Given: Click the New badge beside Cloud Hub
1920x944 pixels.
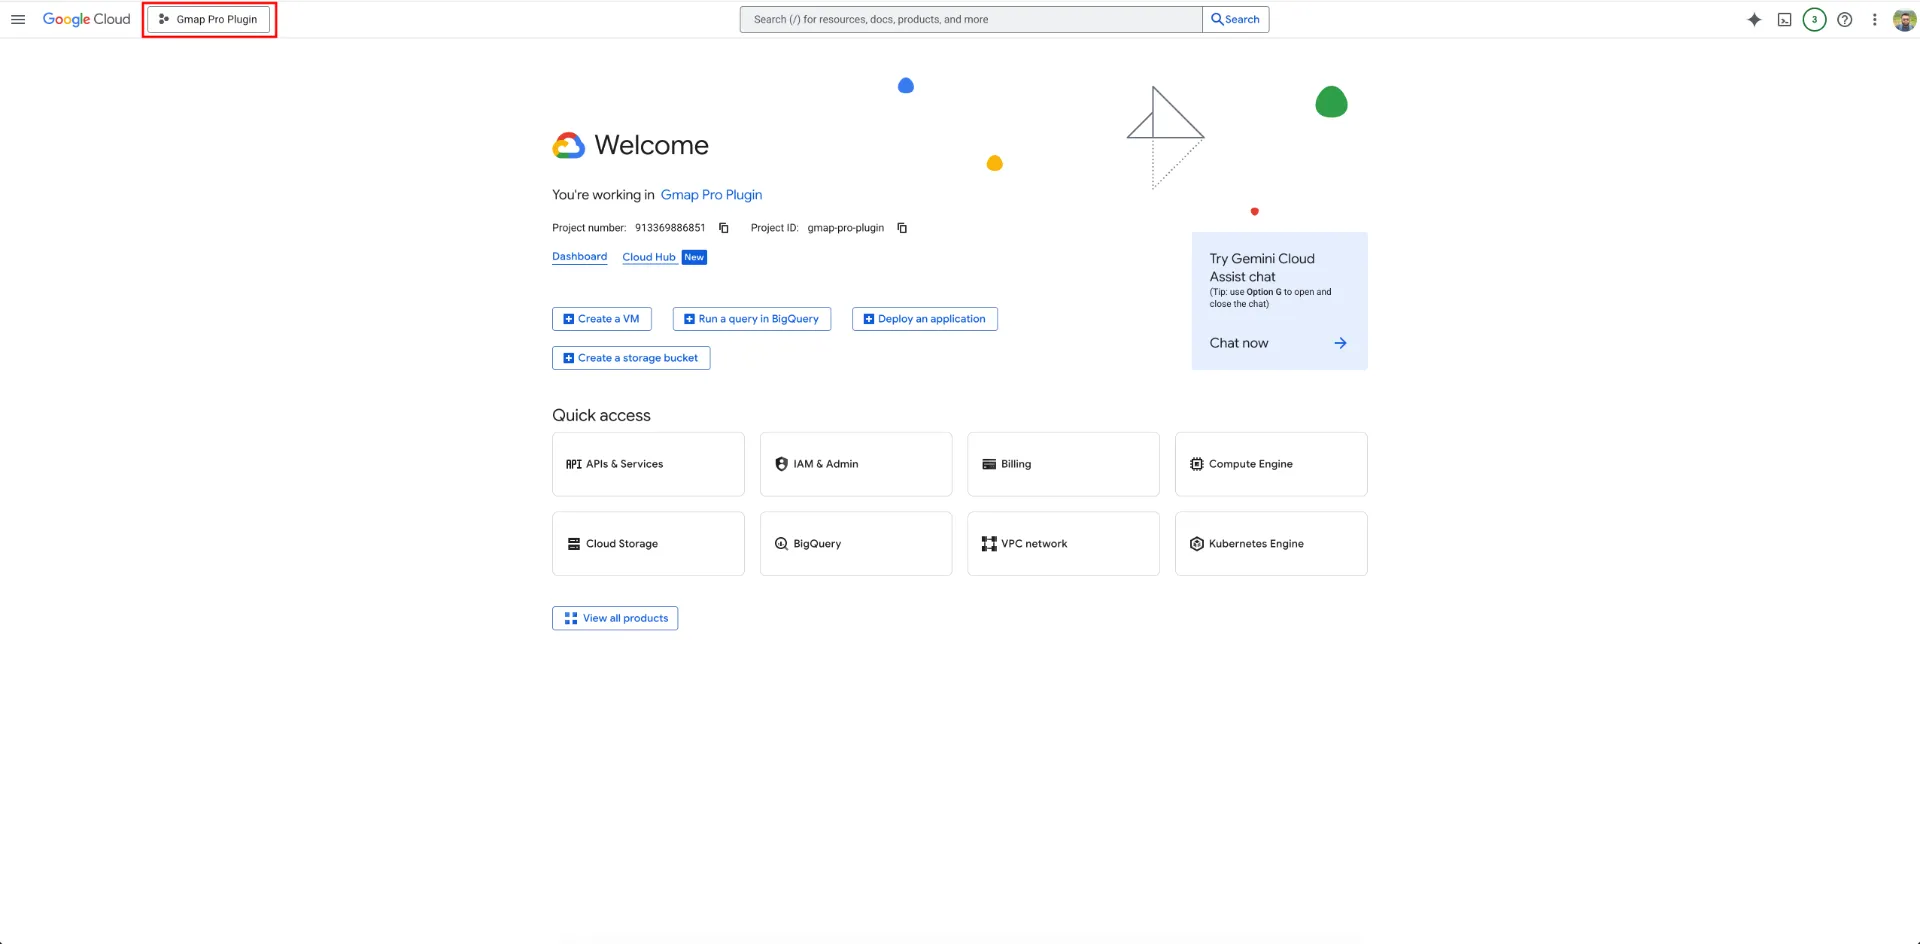Looking at the screenshot, I should [694, 257].
